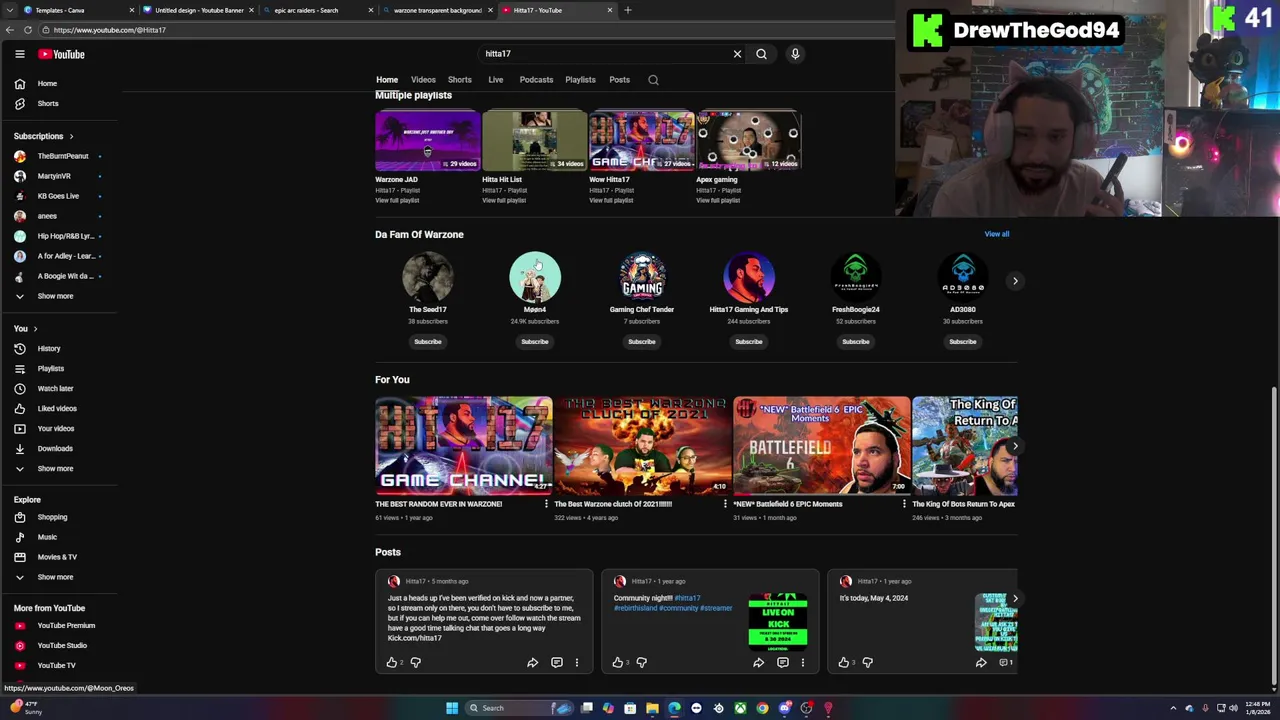Image resolution: width=1280 pixels, height=720 pixels.
Task: Subscribe to Møøn4 channel
Action: (x=535, y=342)
